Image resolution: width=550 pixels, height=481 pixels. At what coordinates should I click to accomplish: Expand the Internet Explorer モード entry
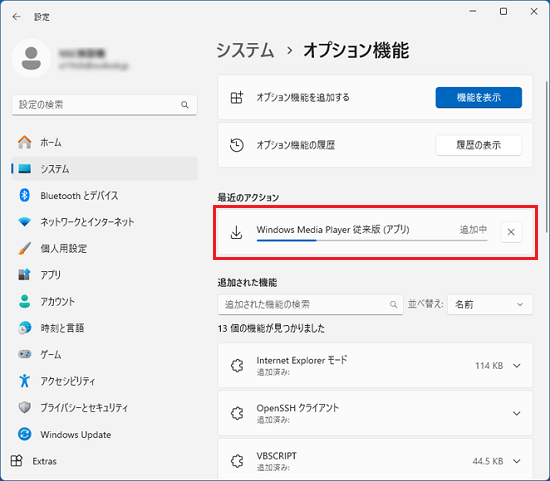click(x=517, y=366)
